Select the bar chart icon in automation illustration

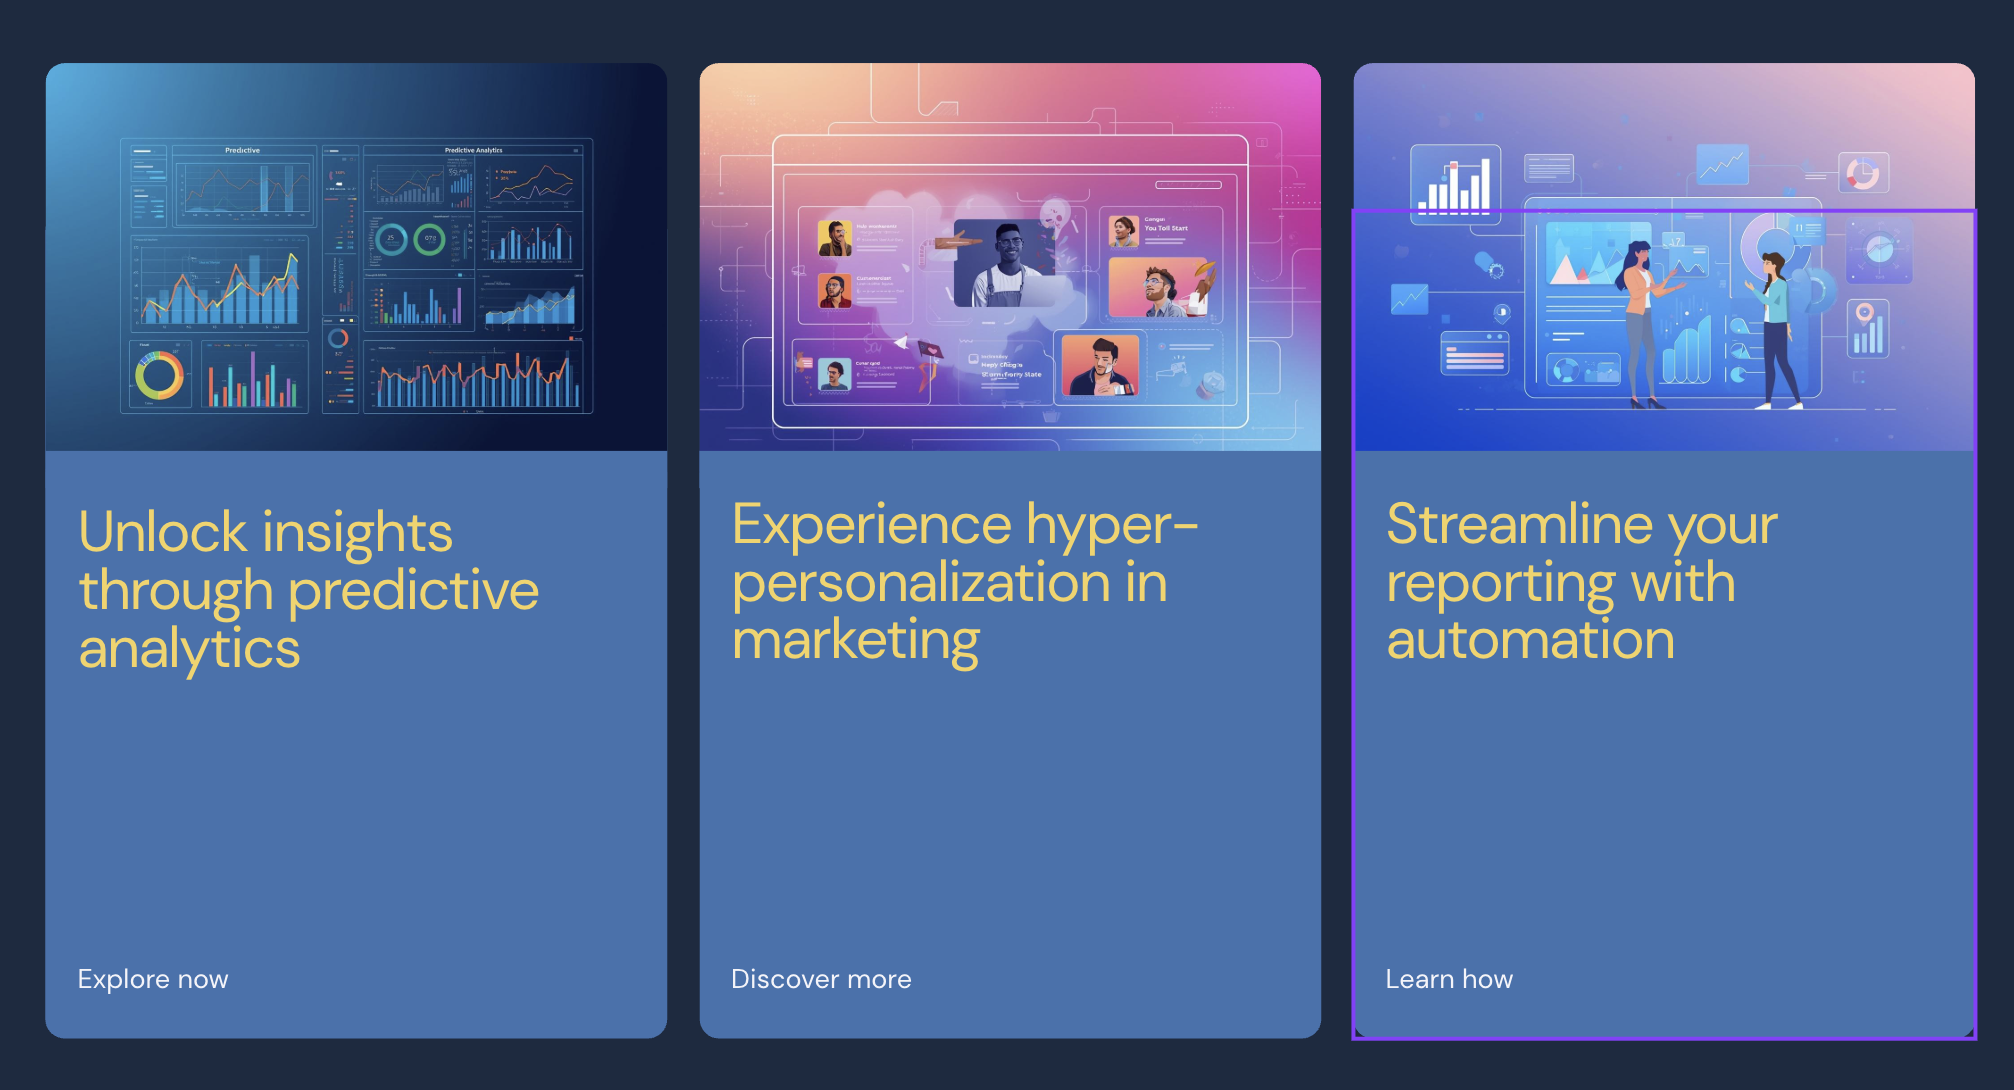point(1456,183)
